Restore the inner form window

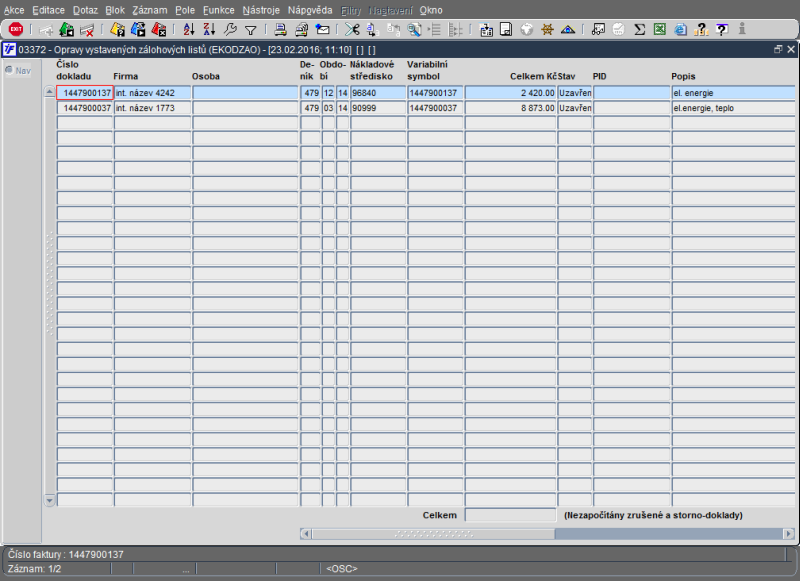tap(778, 49)
